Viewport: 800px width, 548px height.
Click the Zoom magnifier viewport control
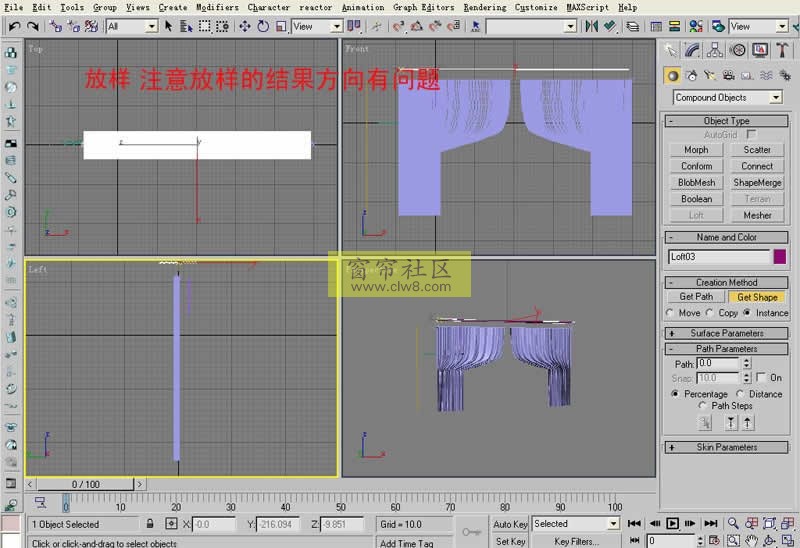(x=733, y=524)
